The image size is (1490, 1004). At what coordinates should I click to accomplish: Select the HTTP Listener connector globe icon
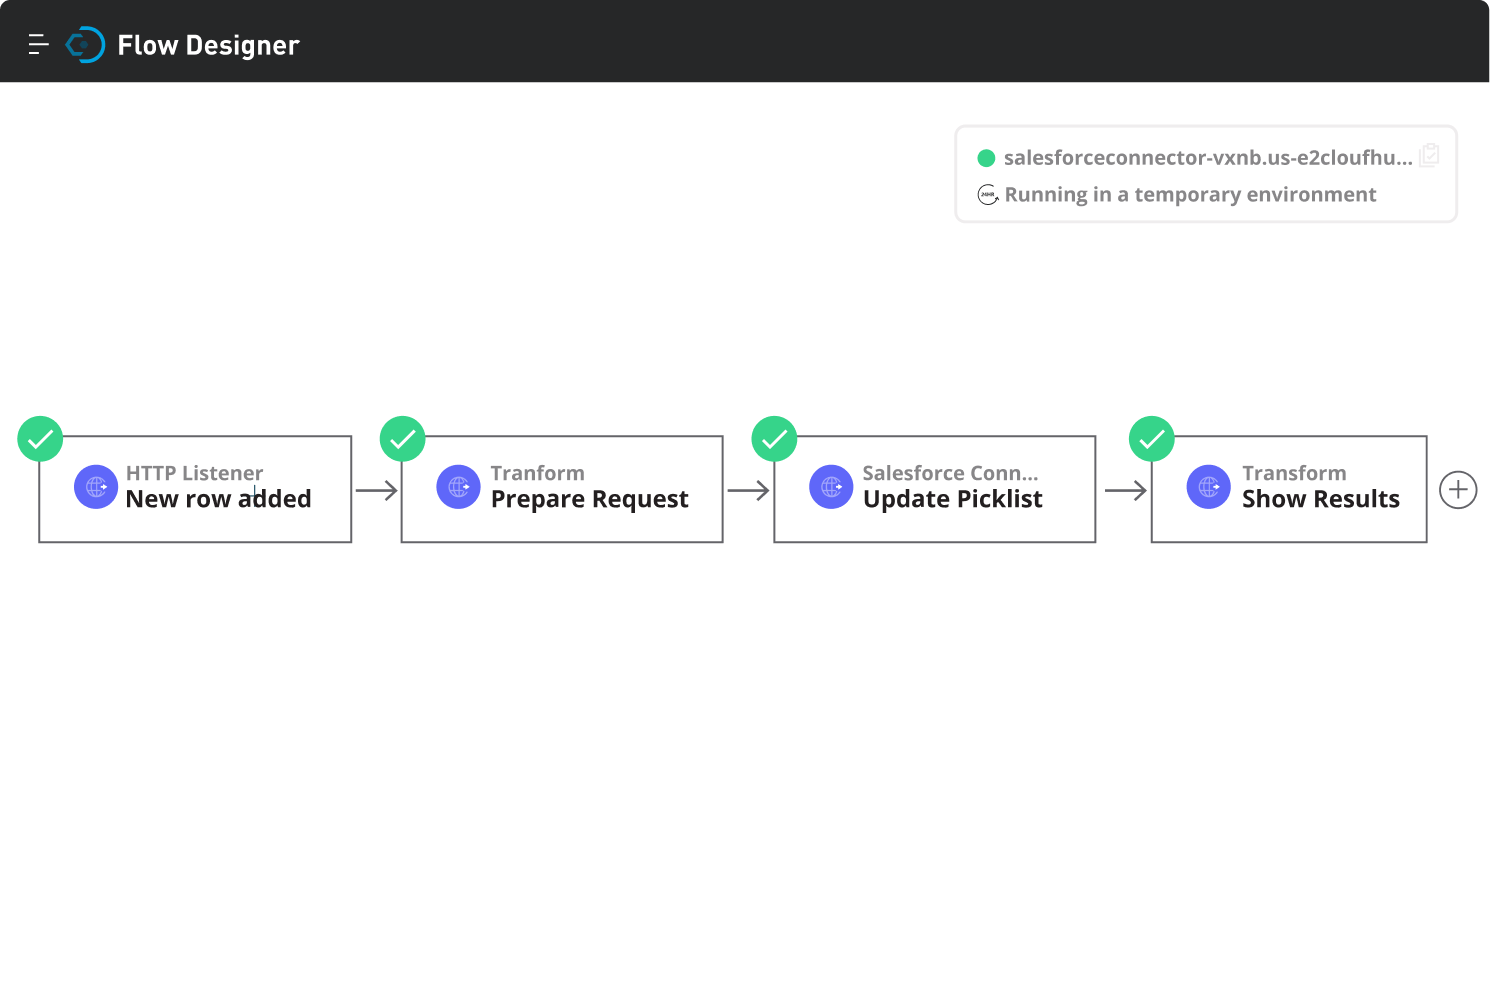96,487
